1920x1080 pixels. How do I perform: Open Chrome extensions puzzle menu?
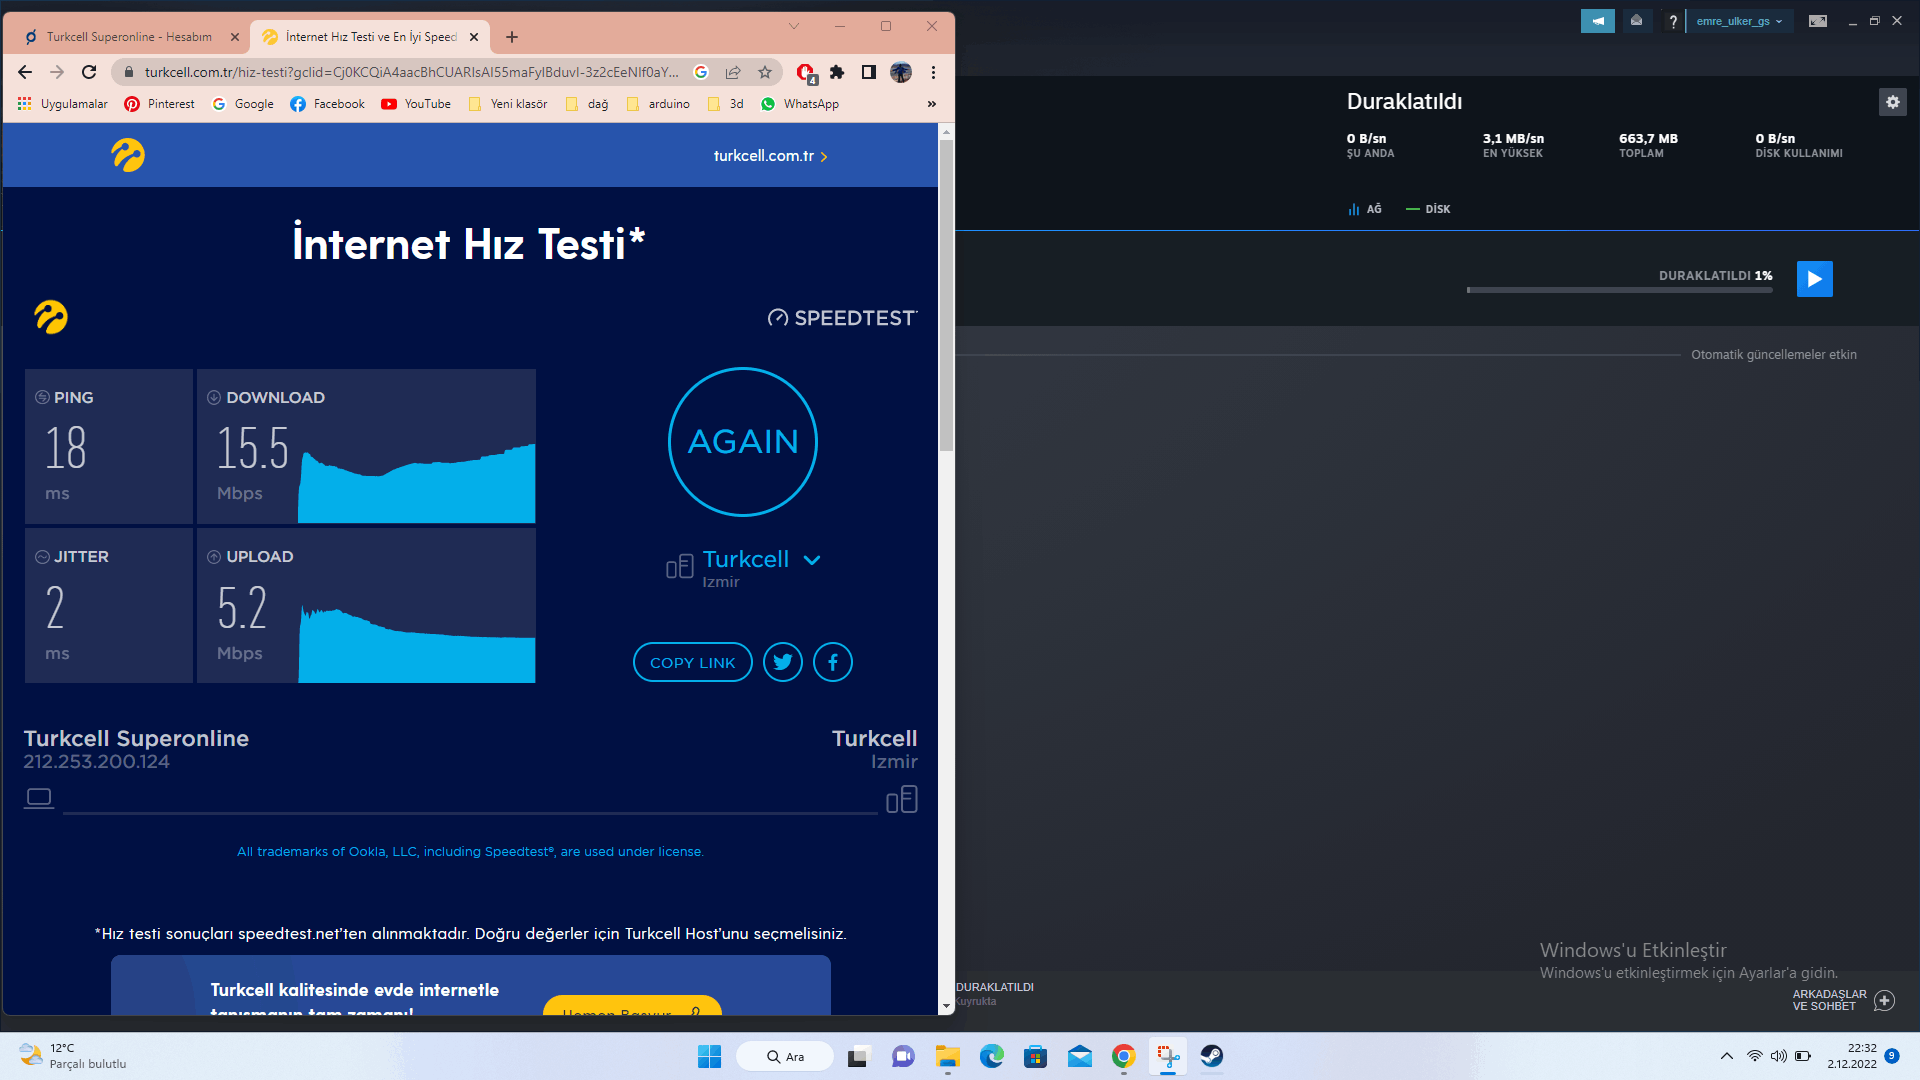(837, 72)
